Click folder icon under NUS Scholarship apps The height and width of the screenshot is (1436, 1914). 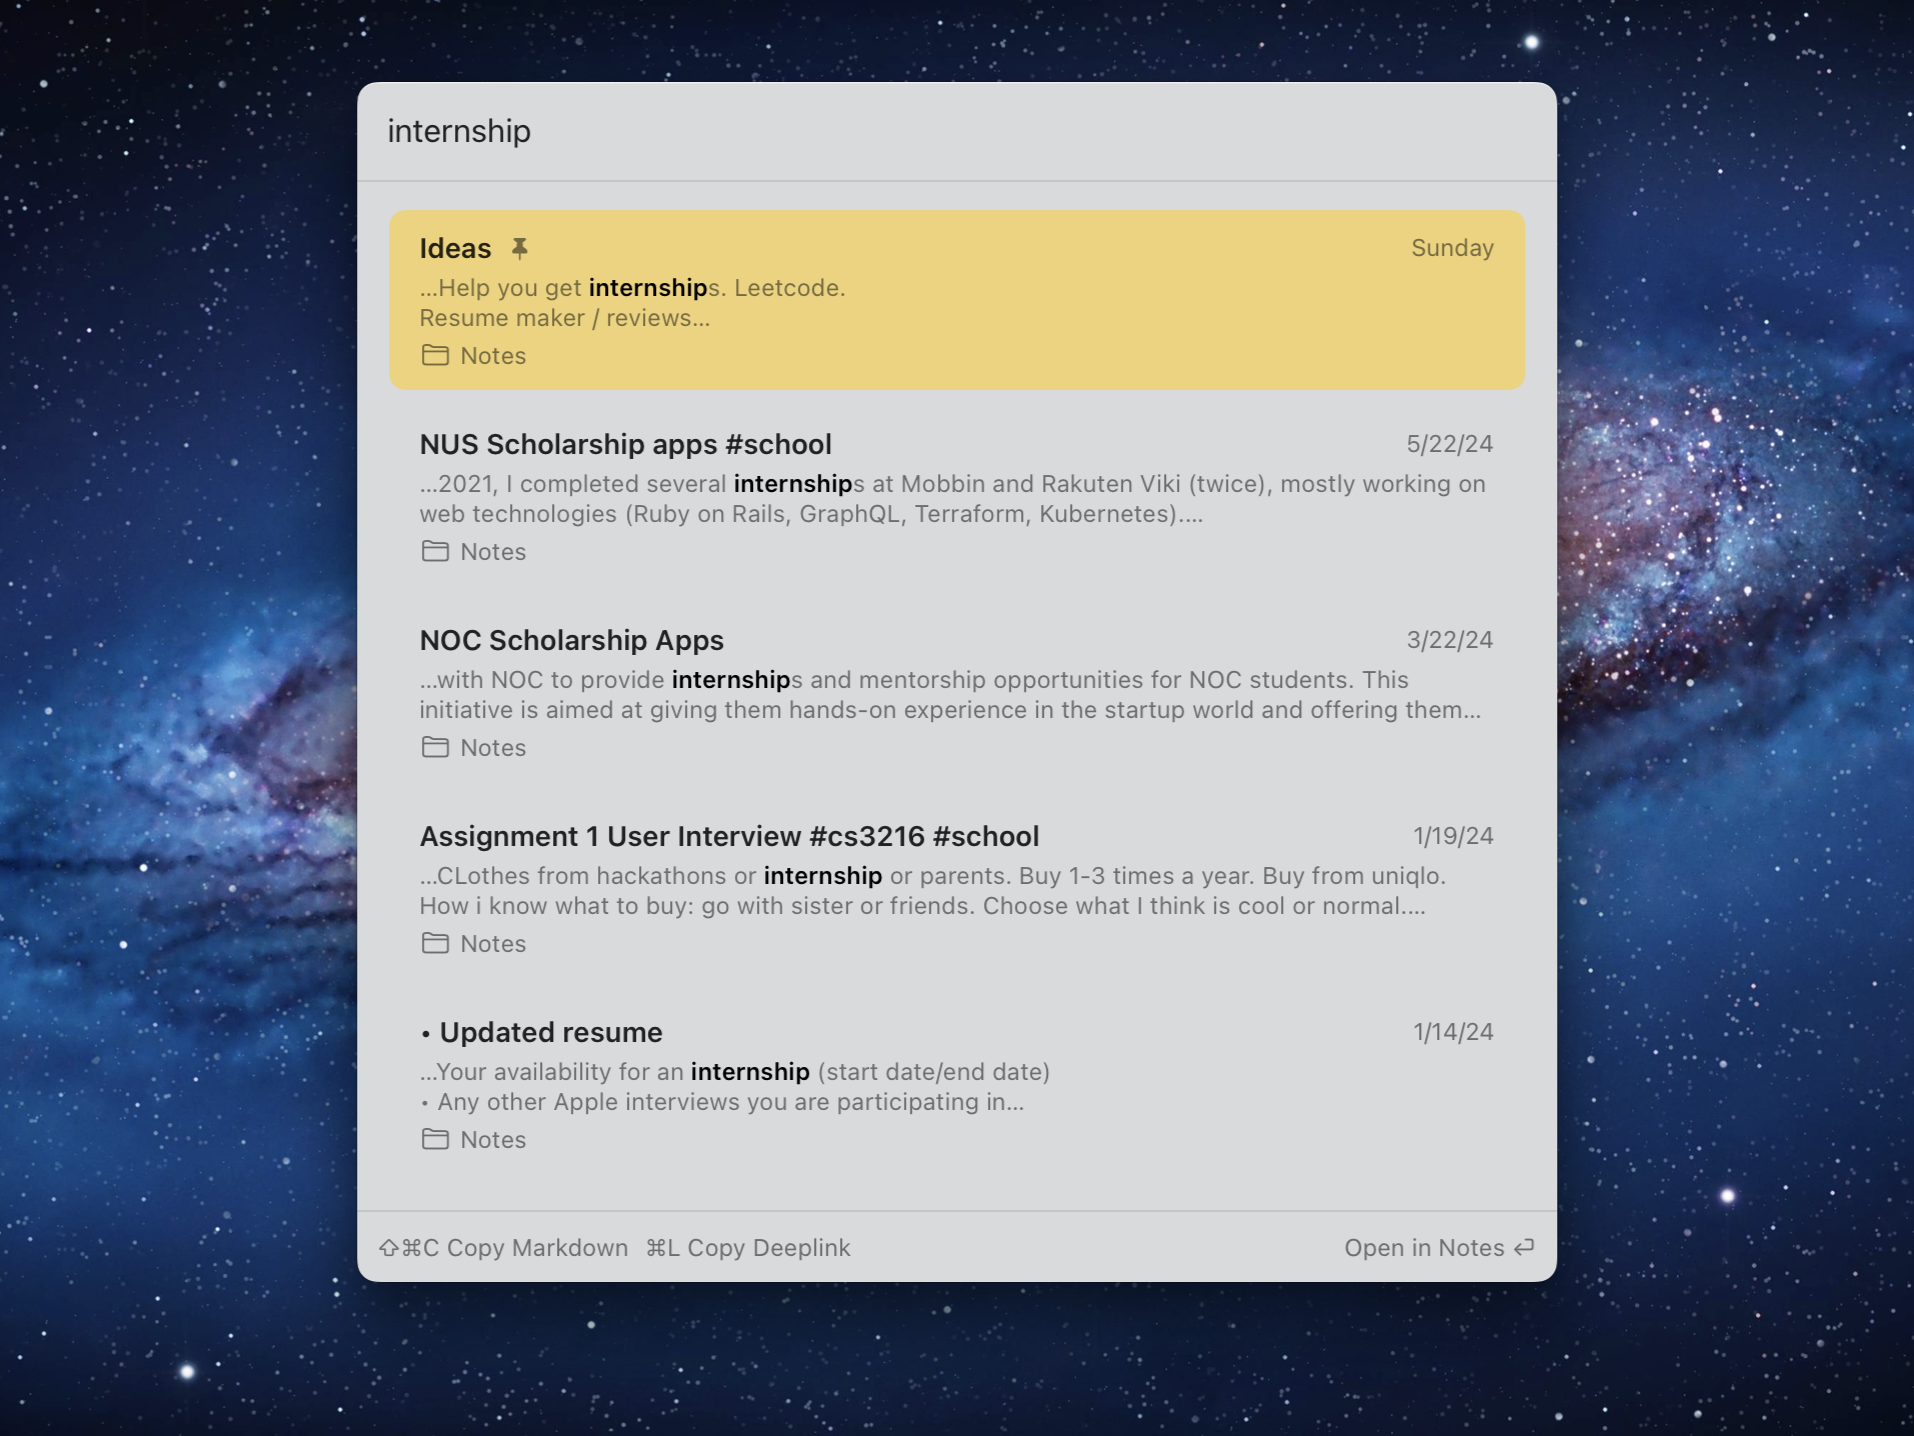(435, 551)
